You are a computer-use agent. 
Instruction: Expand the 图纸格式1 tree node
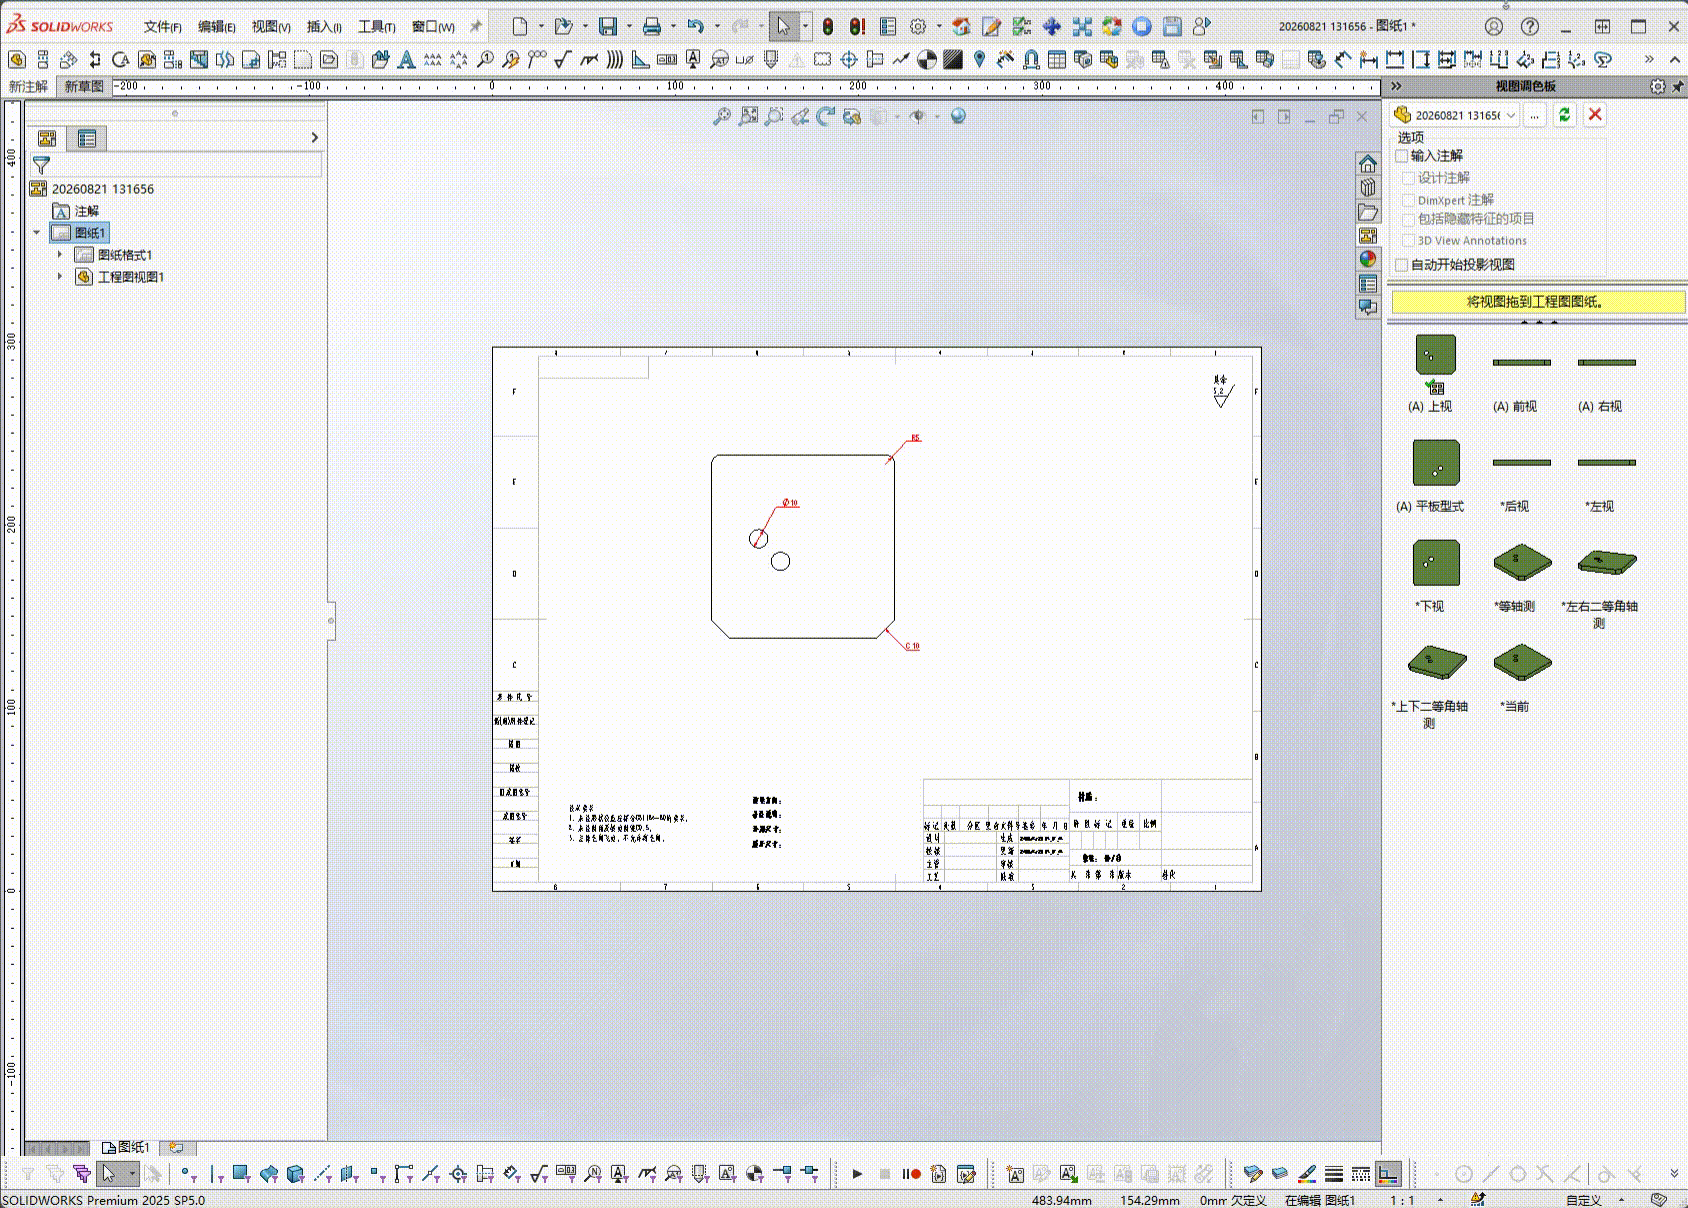pos(60,255)
